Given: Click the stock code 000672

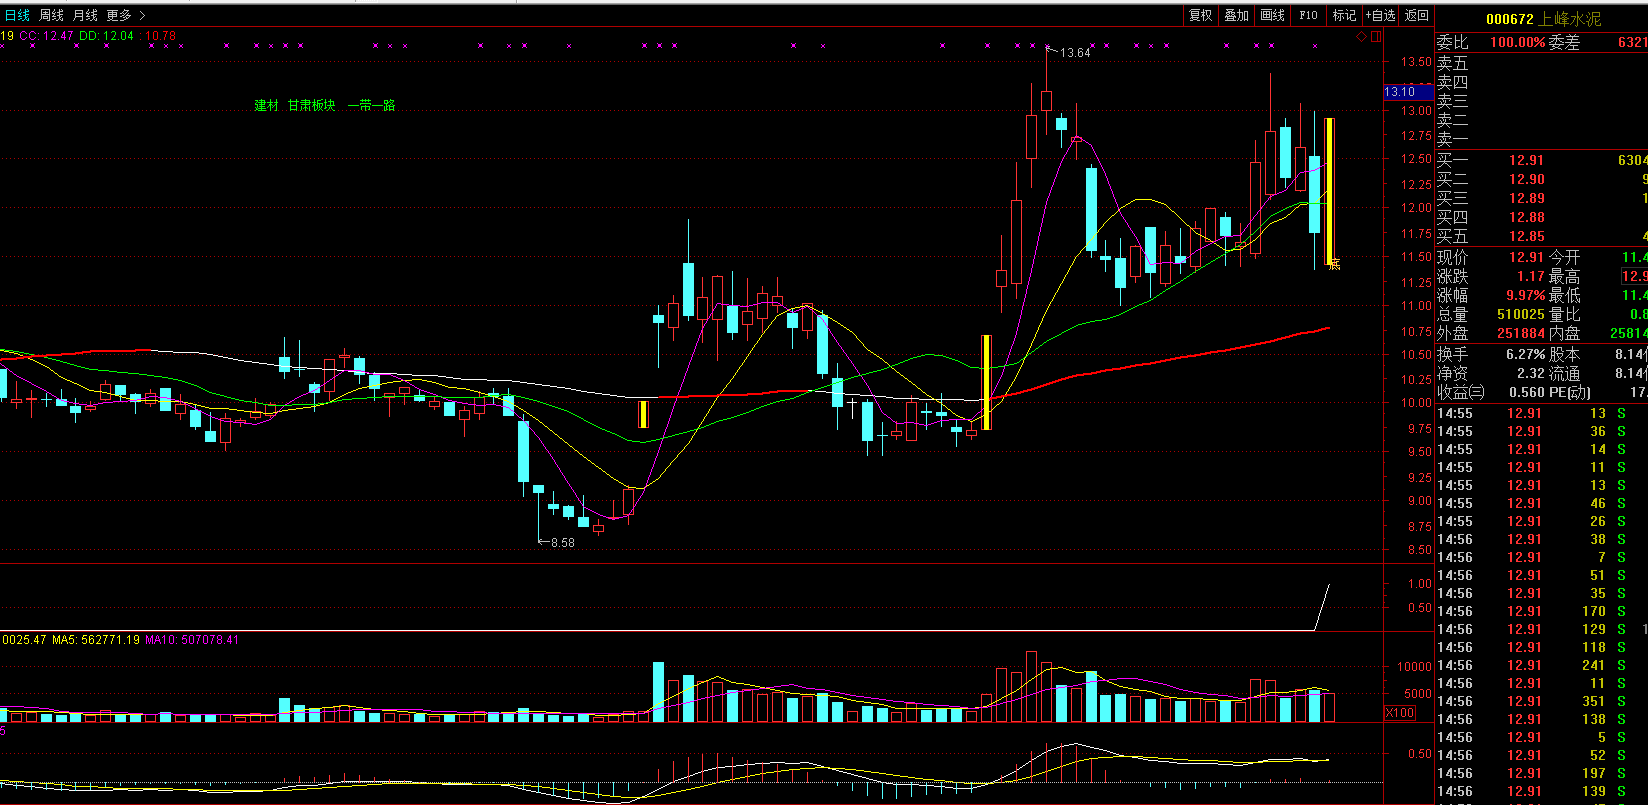Looking at the screenshot, I should 1509,19.
